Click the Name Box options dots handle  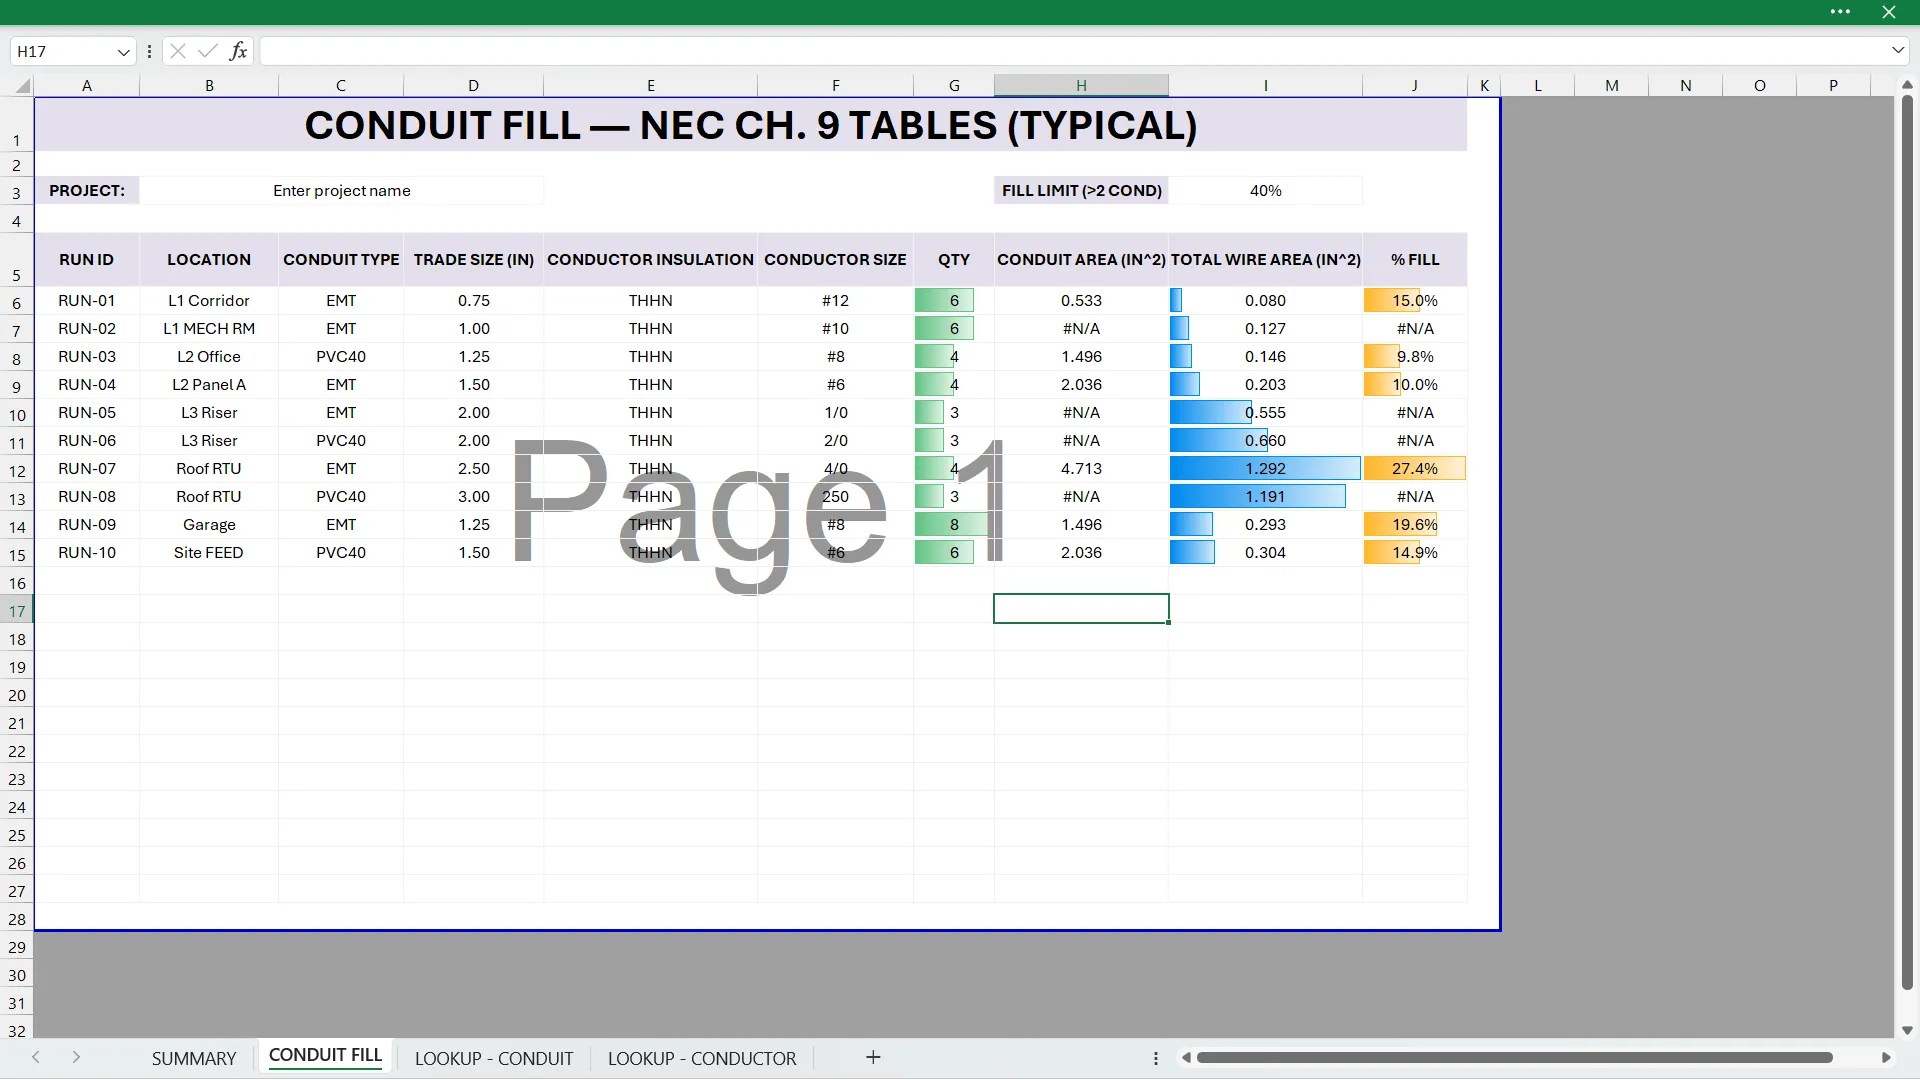[149, 51]
